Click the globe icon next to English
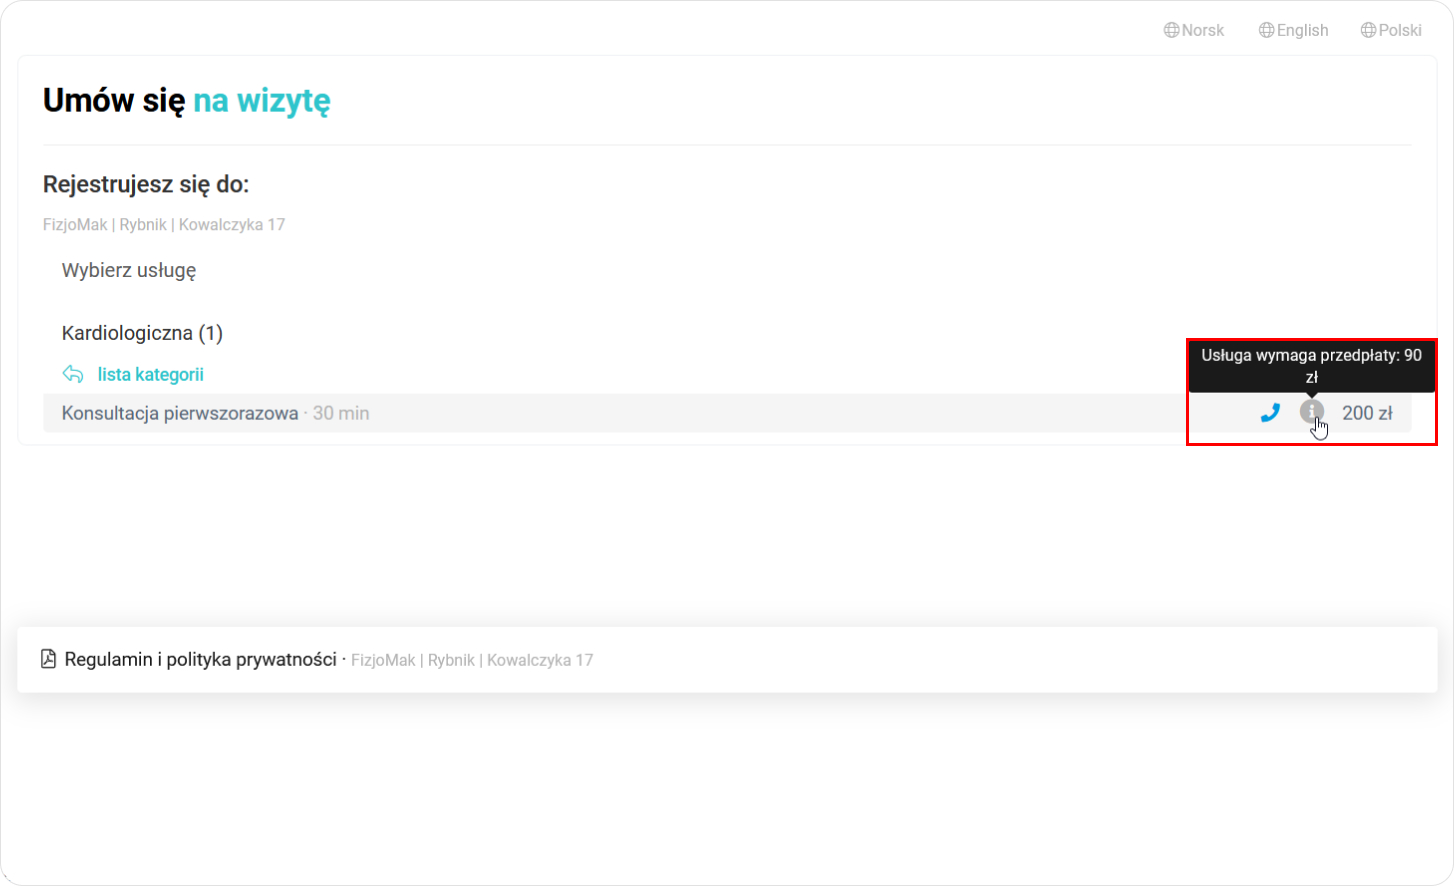The width and height of the screenshot is (1454, 886). [x=1266, y=30]
